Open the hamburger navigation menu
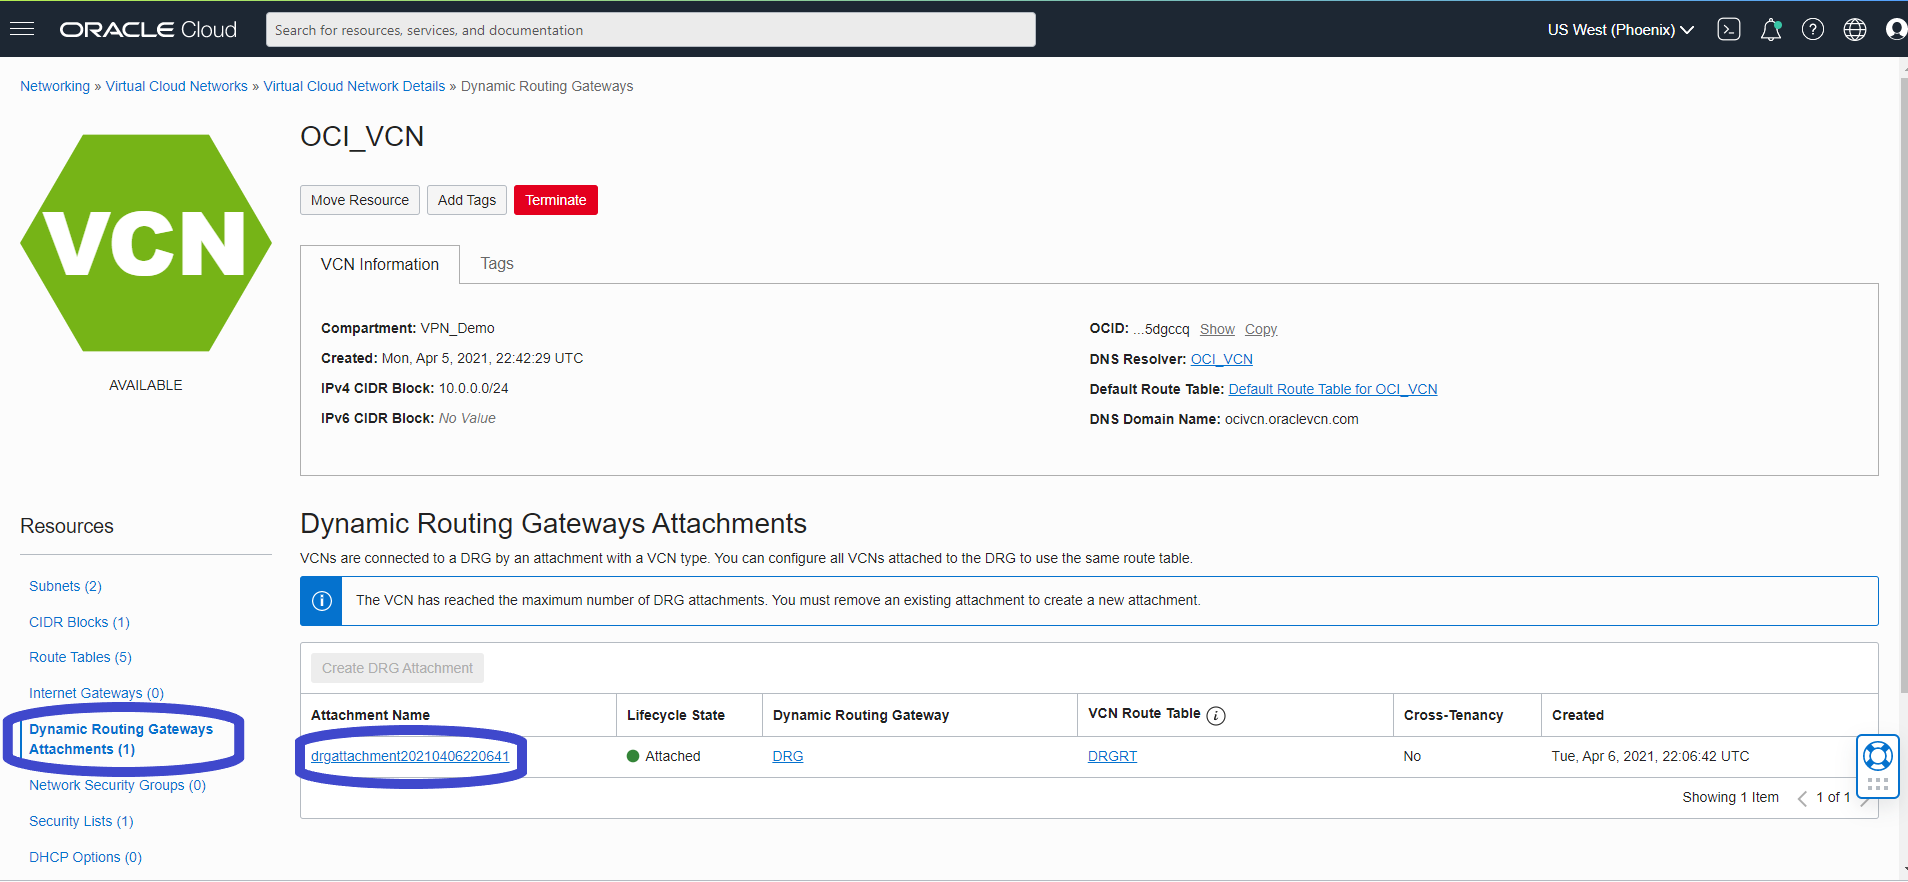 point(22,29)
